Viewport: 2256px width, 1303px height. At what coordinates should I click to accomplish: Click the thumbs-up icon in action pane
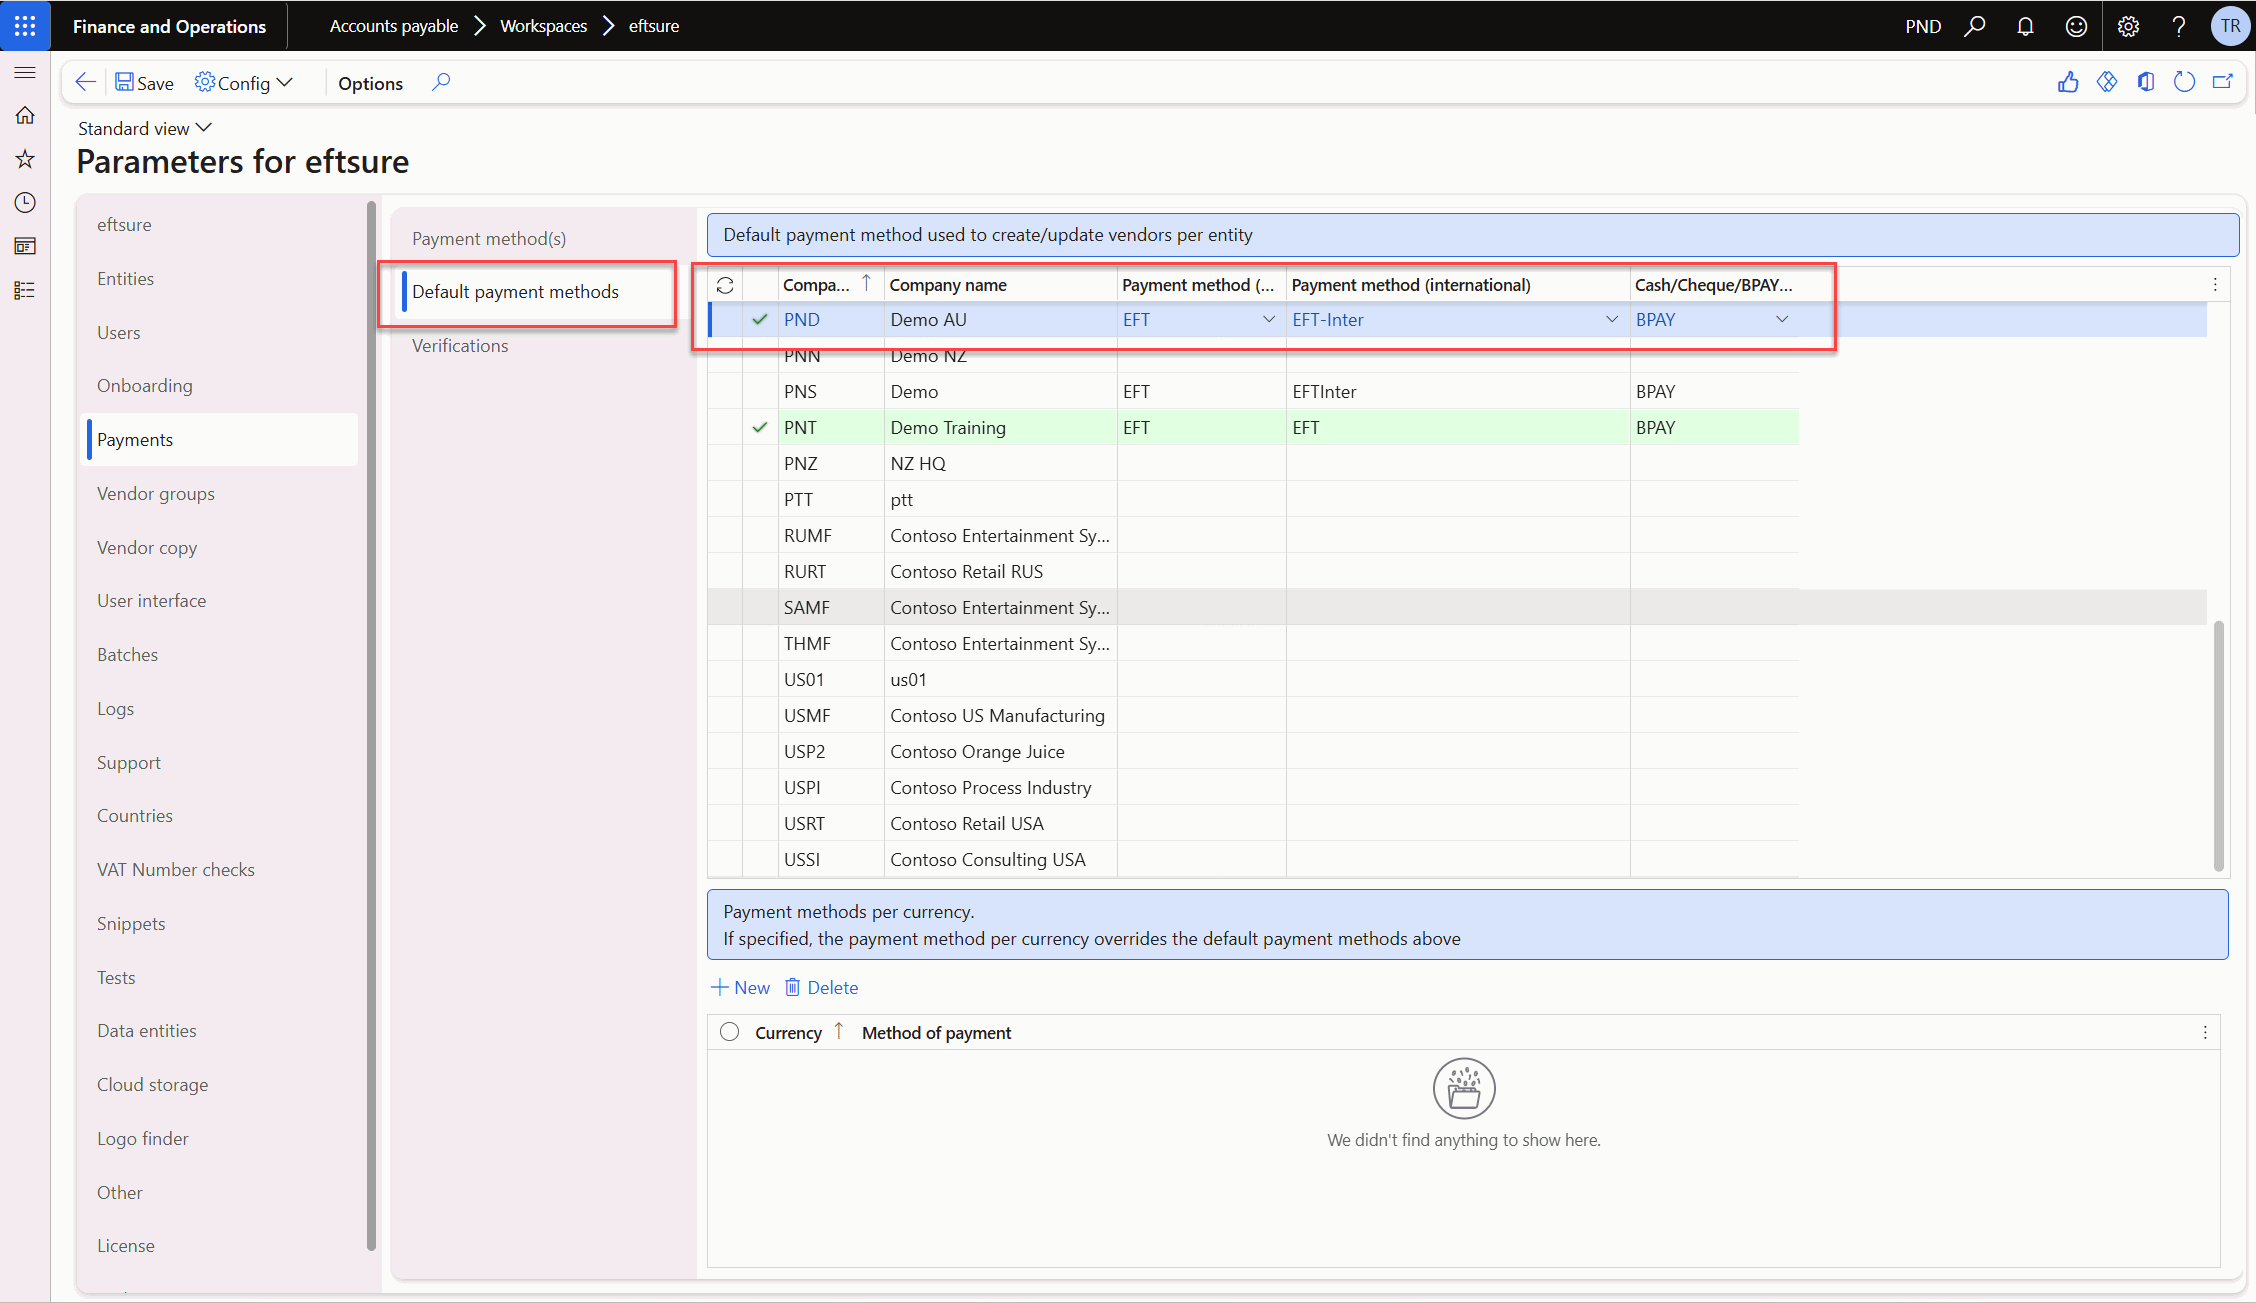pyautogui.click(x=2068, y=82)
